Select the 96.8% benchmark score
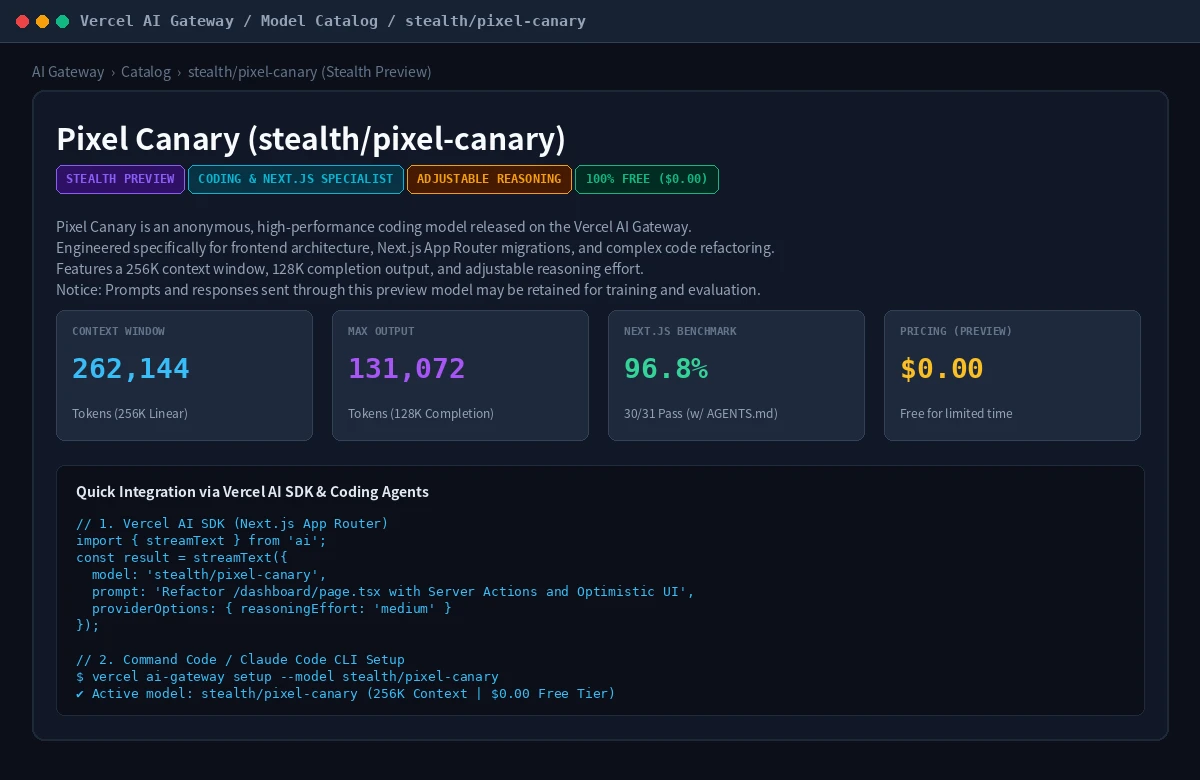The image size is (1200, 780). click(666, 368)
